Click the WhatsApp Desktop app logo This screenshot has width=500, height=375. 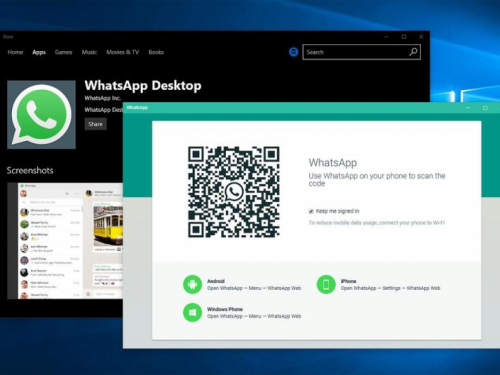click(x=41, y=114)
